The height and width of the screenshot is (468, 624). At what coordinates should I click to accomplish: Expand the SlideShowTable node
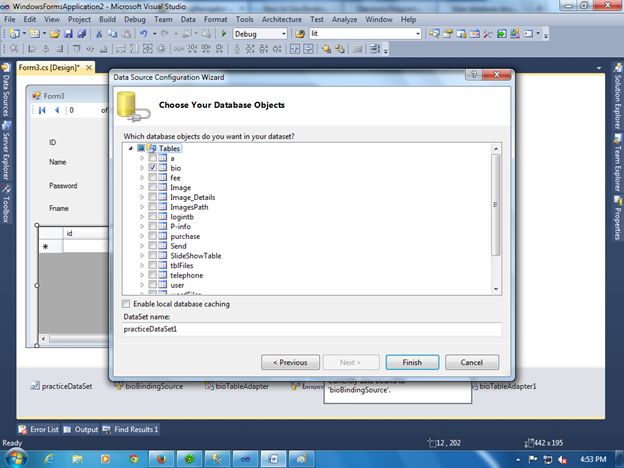point(142,255)
